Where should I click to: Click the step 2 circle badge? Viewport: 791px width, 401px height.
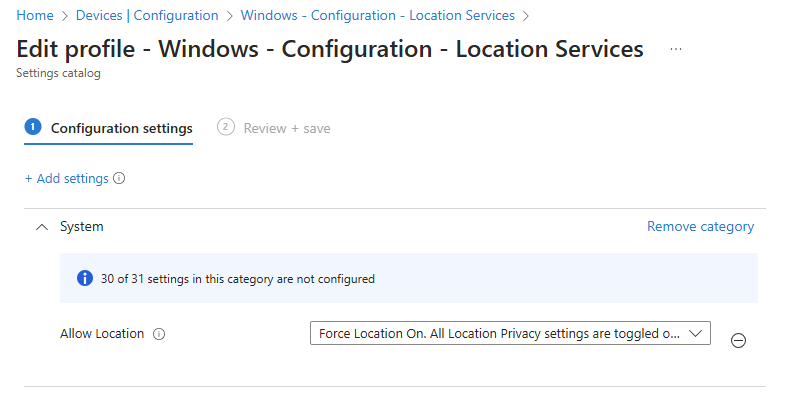point(225,127)
